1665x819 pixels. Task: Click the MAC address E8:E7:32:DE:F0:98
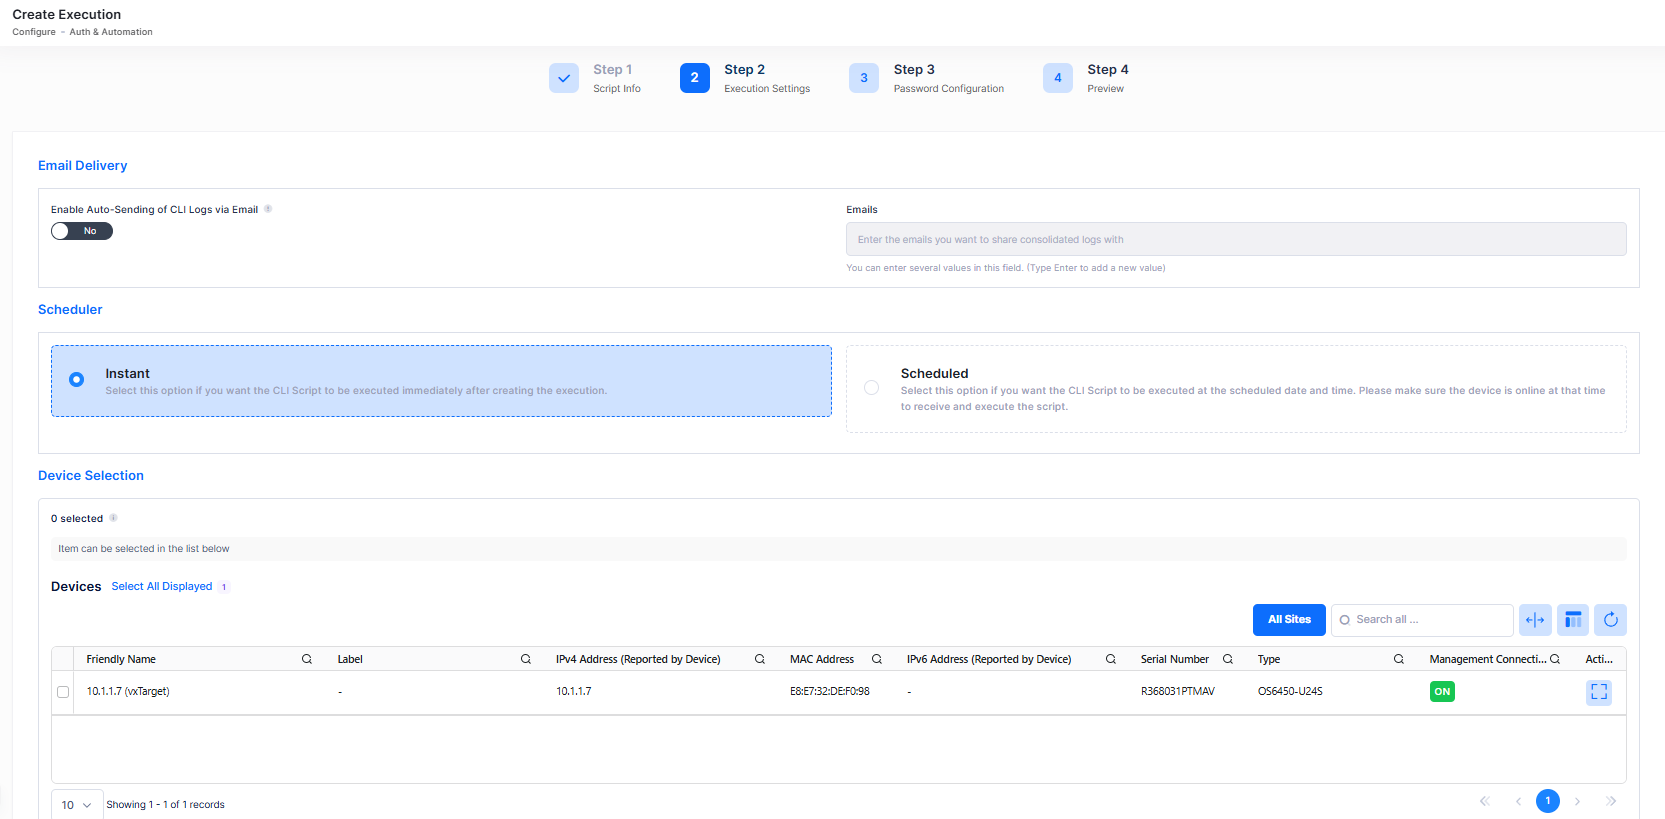point(830,691)
